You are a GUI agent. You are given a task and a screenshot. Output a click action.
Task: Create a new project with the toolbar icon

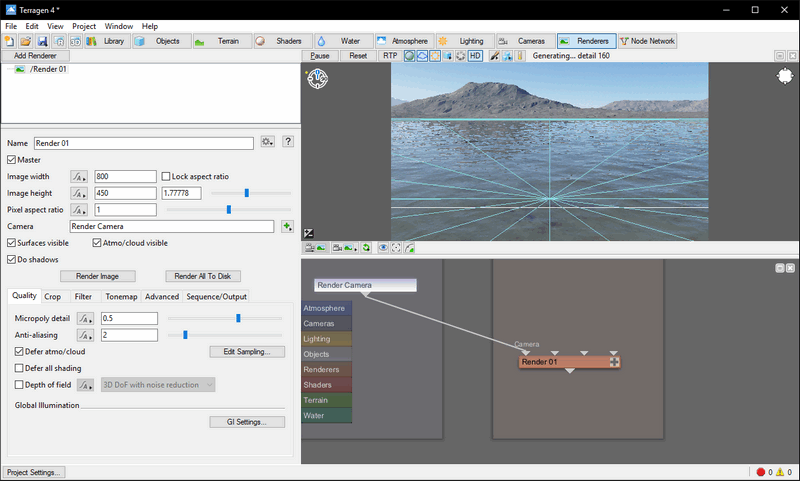(9, 41)
